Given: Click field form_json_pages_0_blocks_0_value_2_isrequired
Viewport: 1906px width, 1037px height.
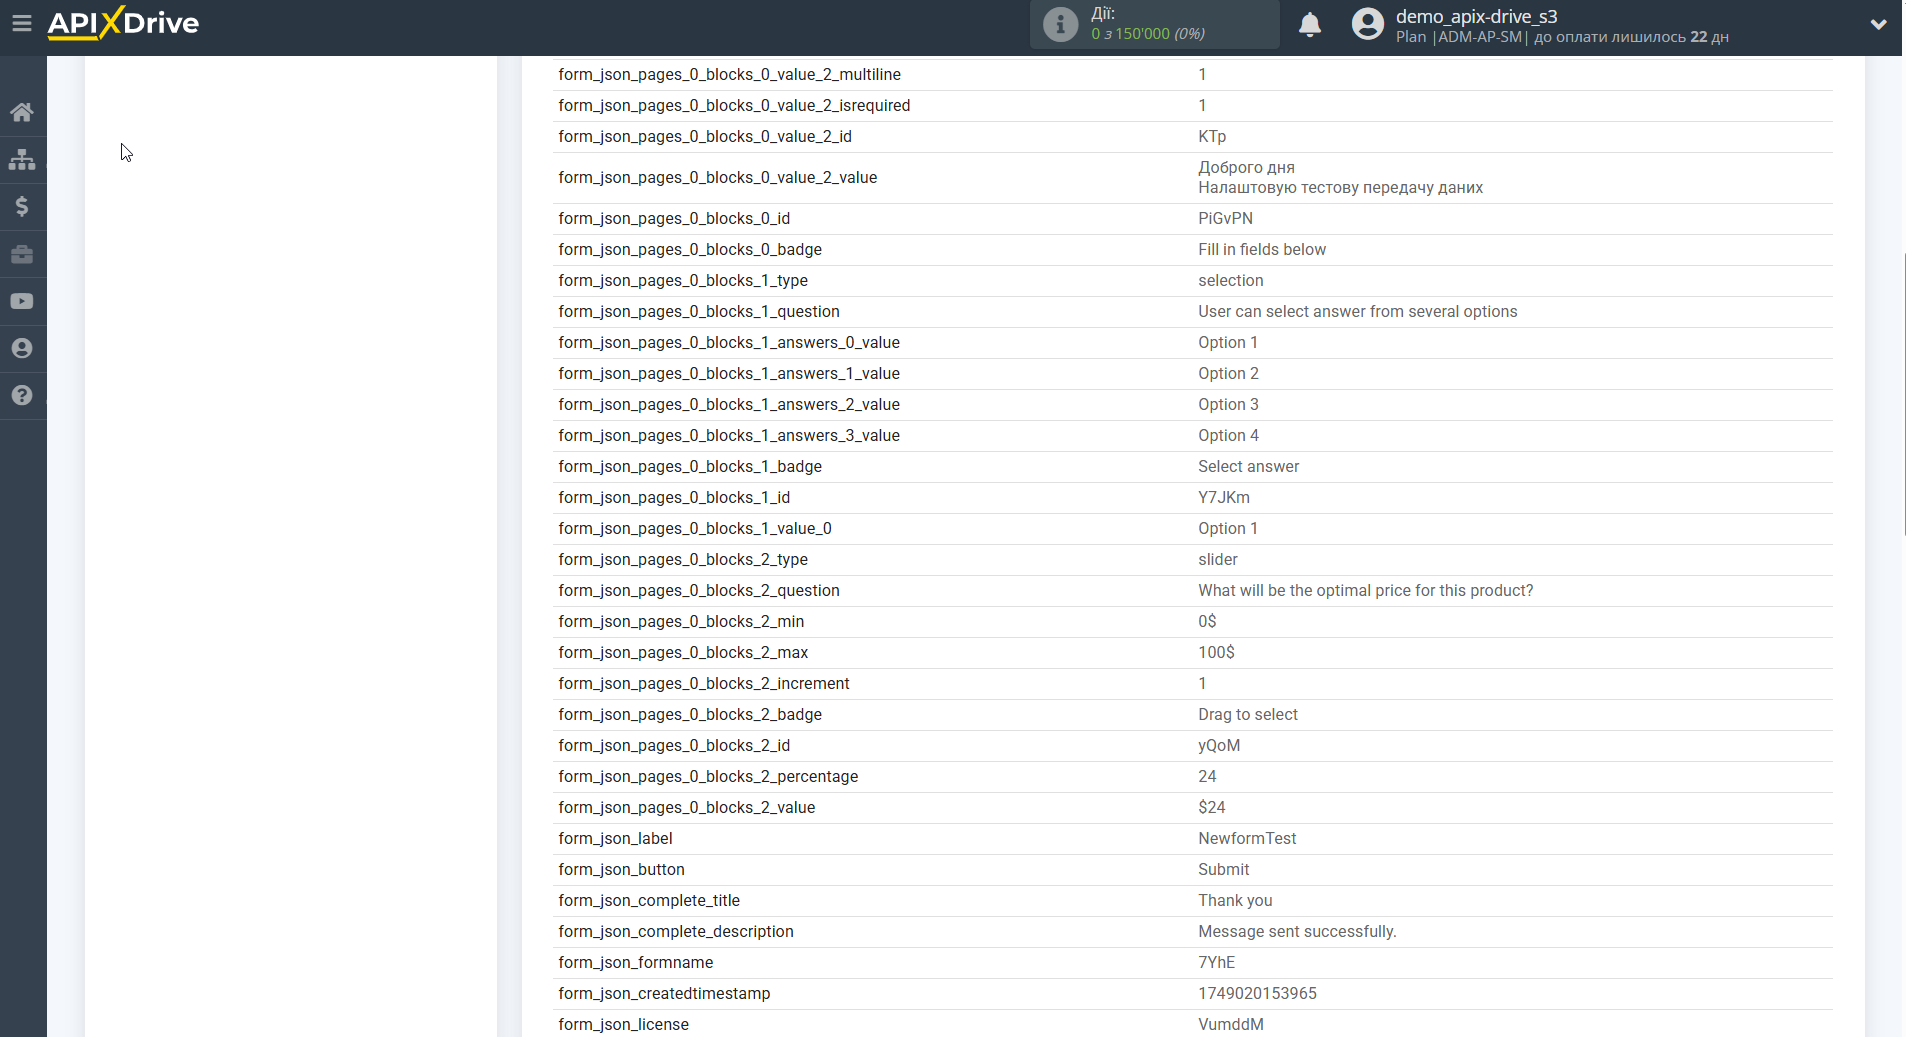Looking at the screenshot, I should (734, 106).
